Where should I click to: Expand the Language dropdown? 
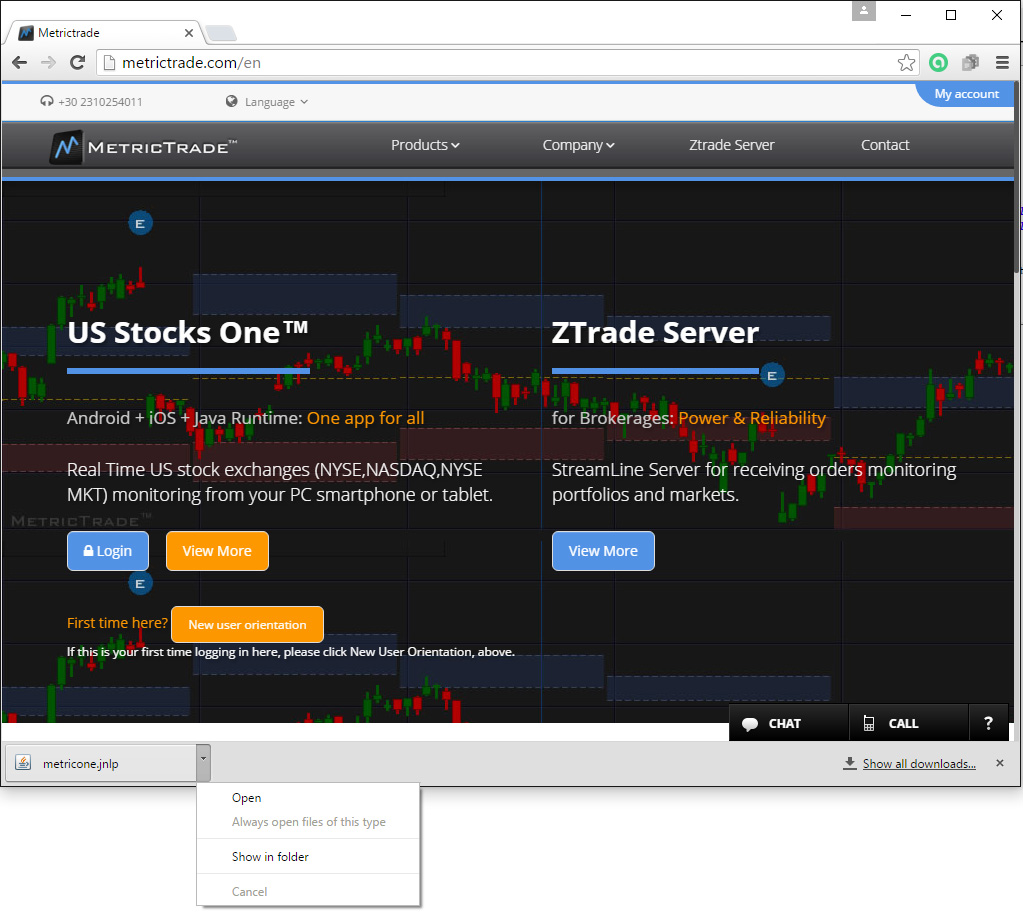pyautogui.click(x=276, y=102)
